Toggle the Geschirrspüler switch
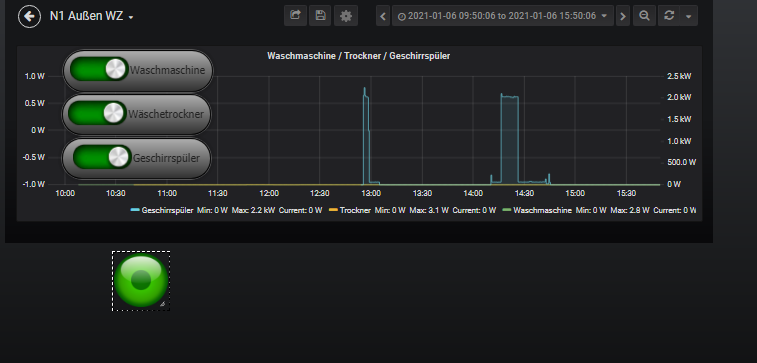This screenshot has height=363, width=757. coord(102,157)
